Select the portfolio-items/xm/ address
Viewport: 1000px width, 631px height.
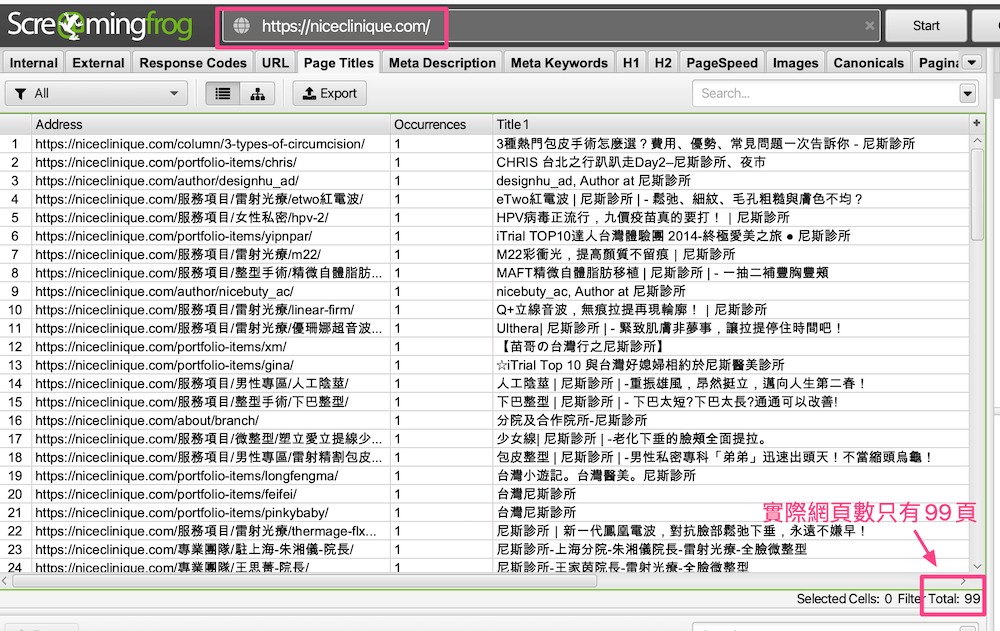pyautogui.click(x=161, y=348)
